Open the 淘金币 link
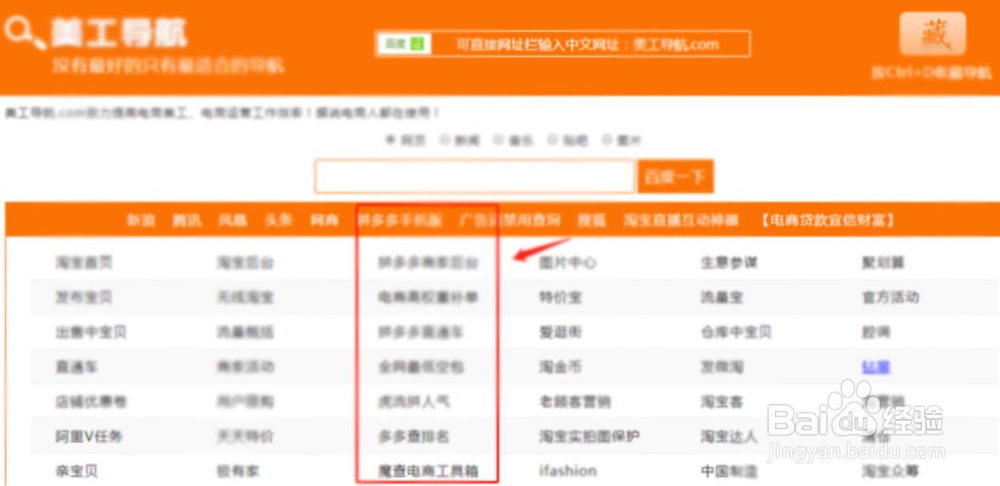 [x=561, y=367]
